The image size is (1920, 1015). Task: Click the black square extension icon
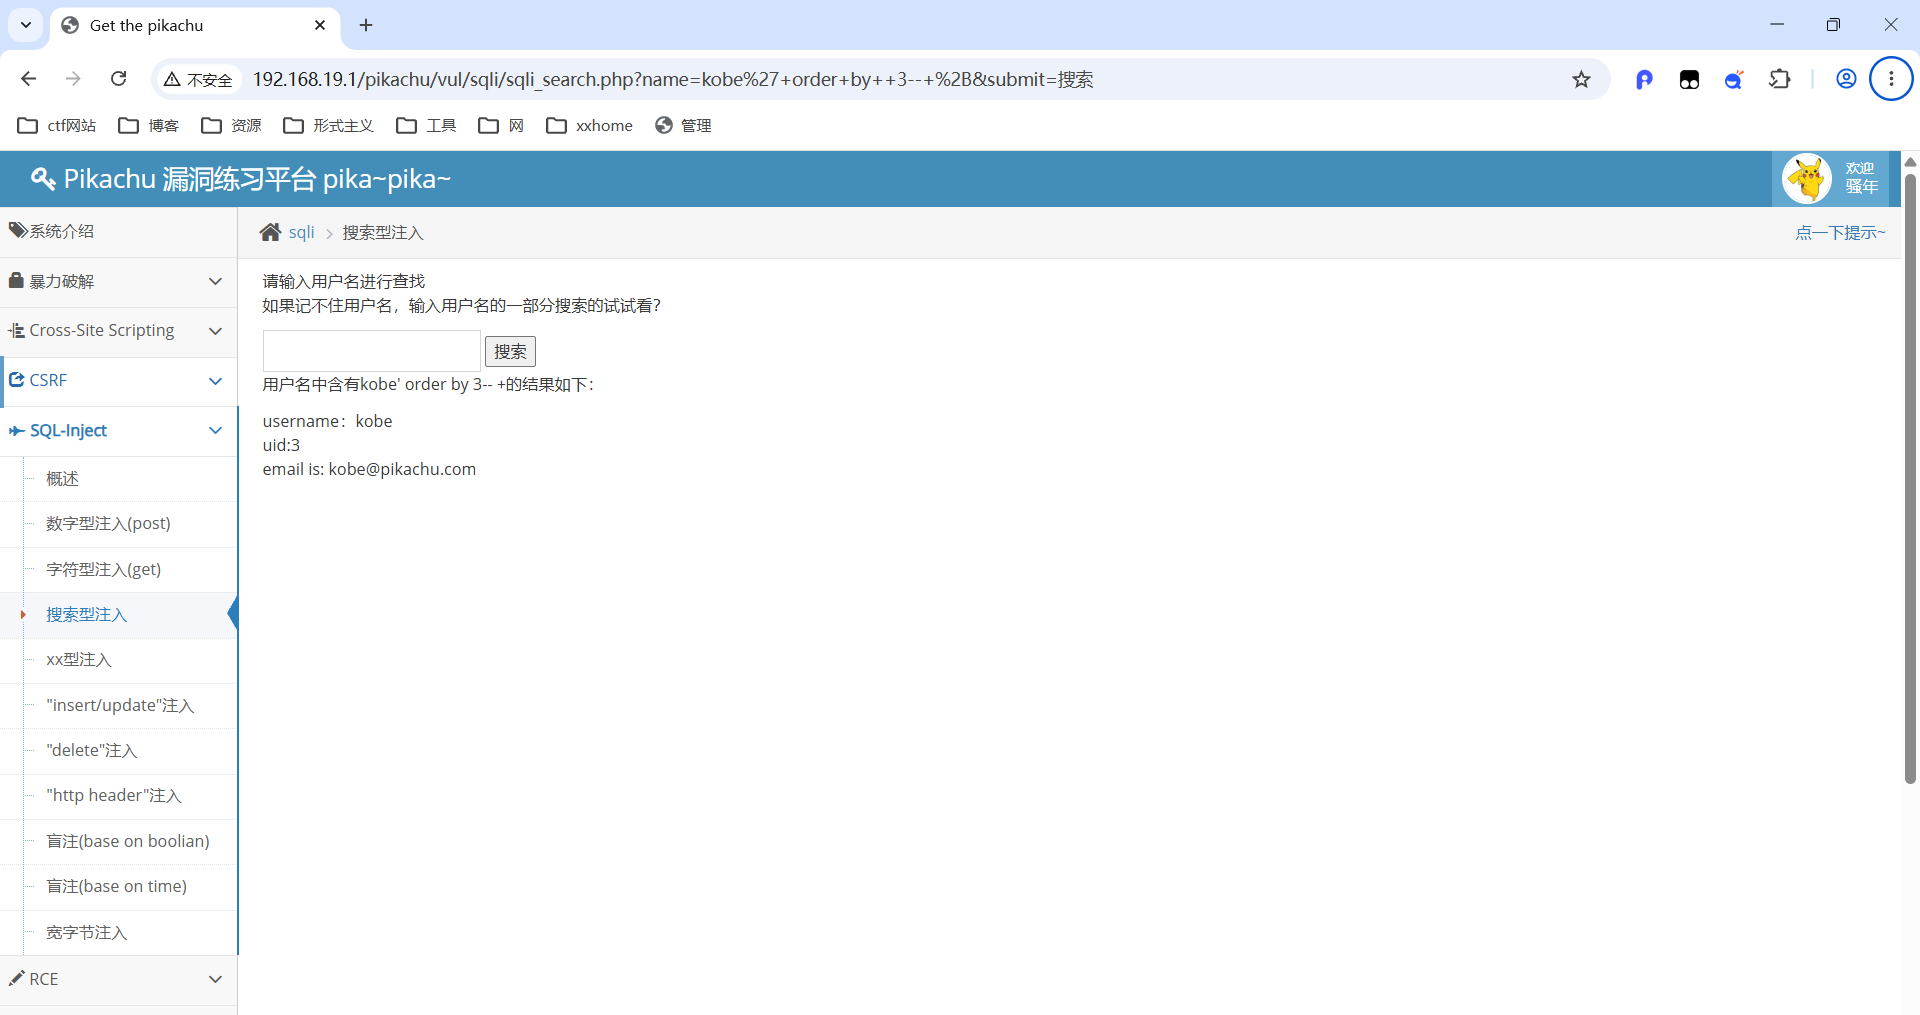click(1689, 79)
